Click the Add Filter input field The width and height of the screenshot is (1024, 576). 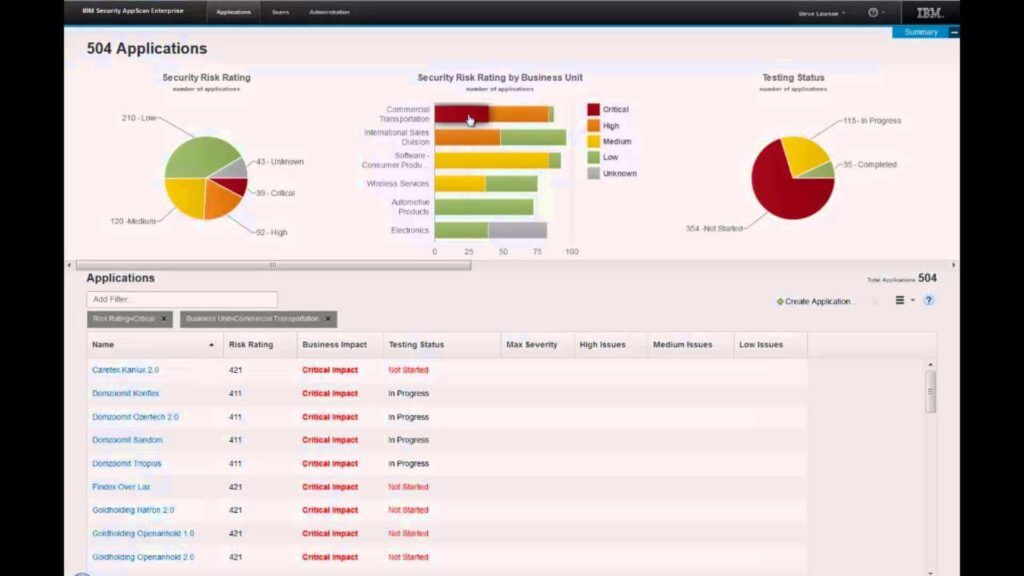[x=182, y=299]
